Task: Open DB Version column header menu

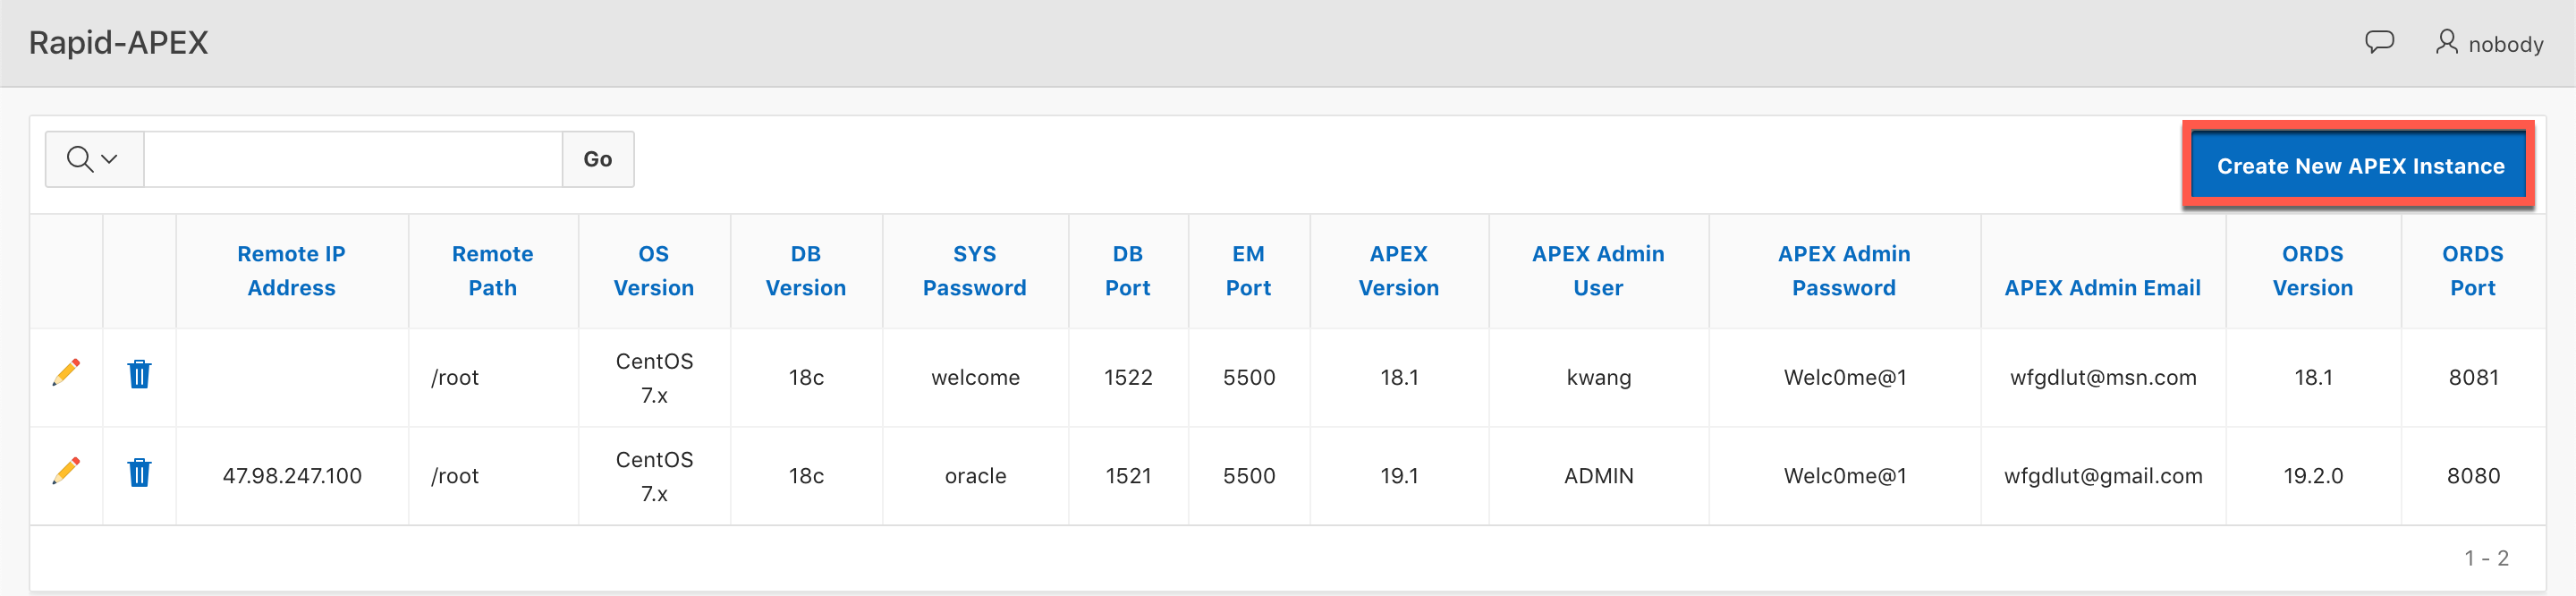Action: [805, 271]
